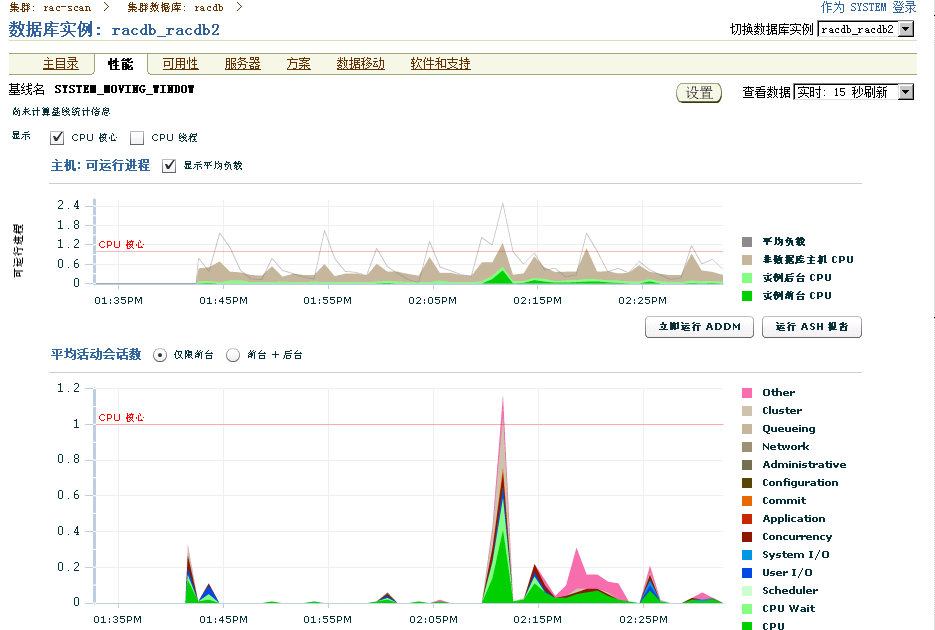The image size is (935, 630).
Task: Click the green CPU legend swatch
Action: (x=749, y=626)
